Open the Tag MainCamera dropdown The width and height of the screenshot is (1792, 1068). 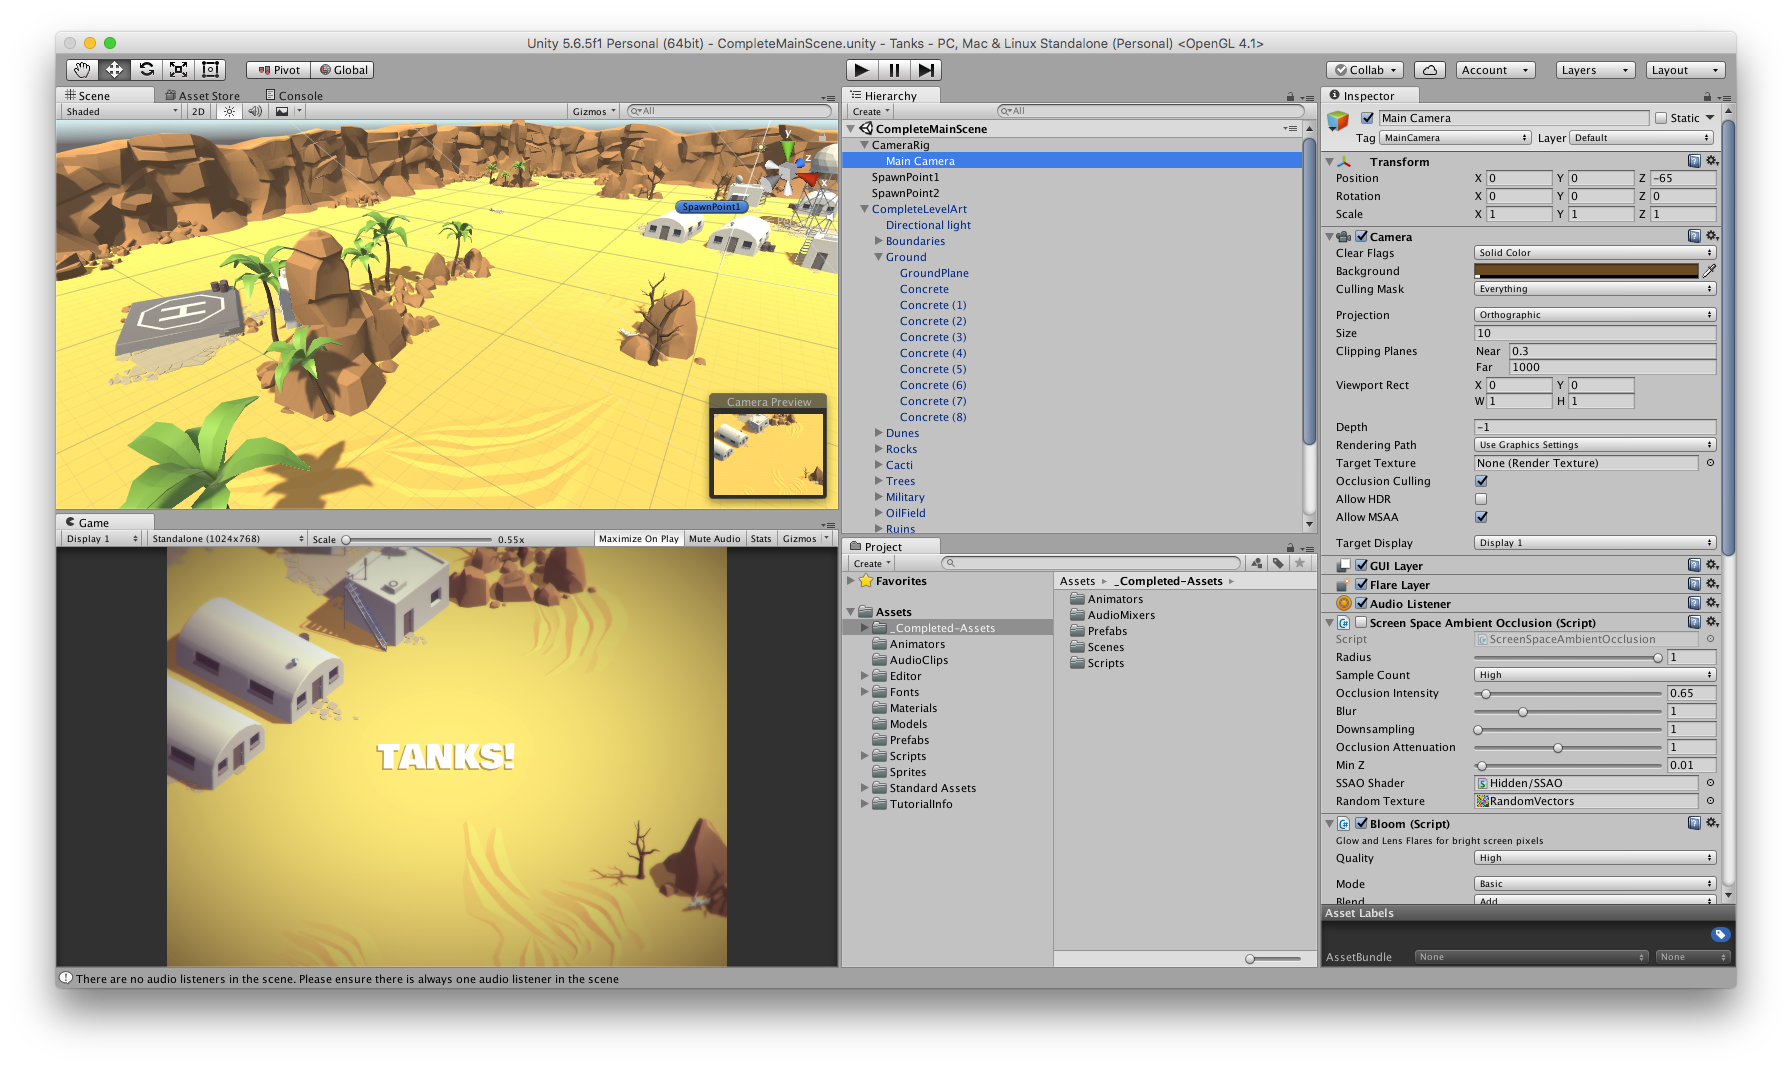pyautogui.click(x=1455, y=138)
